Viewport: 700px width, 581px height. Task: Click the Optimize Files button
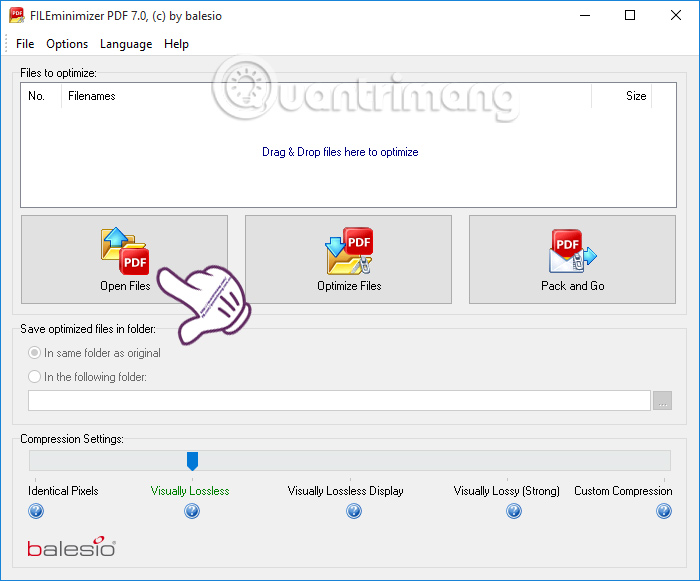pos(348,259)
